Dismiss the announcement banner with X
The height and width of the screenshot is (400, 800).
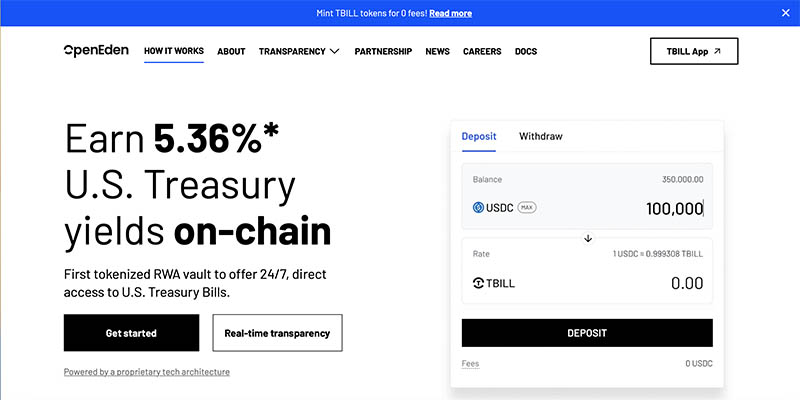(x=785, y=13)
